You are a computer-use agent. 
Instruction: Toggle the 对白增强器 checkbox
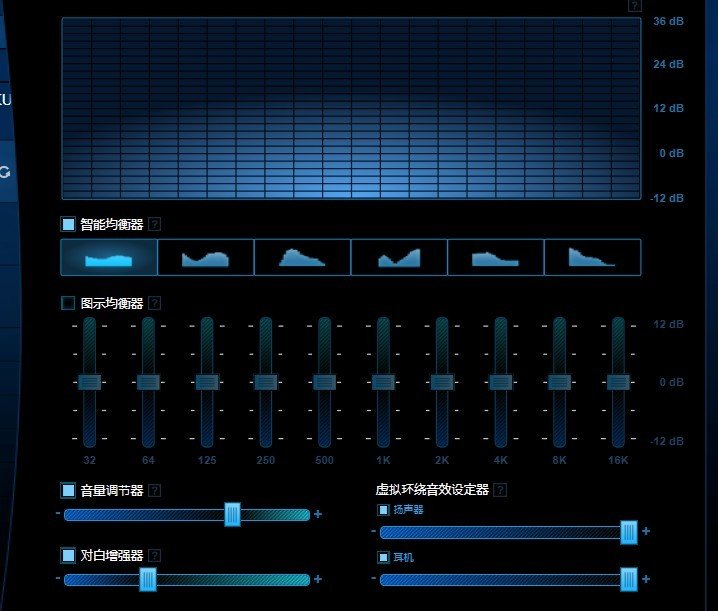coord(68,555)
